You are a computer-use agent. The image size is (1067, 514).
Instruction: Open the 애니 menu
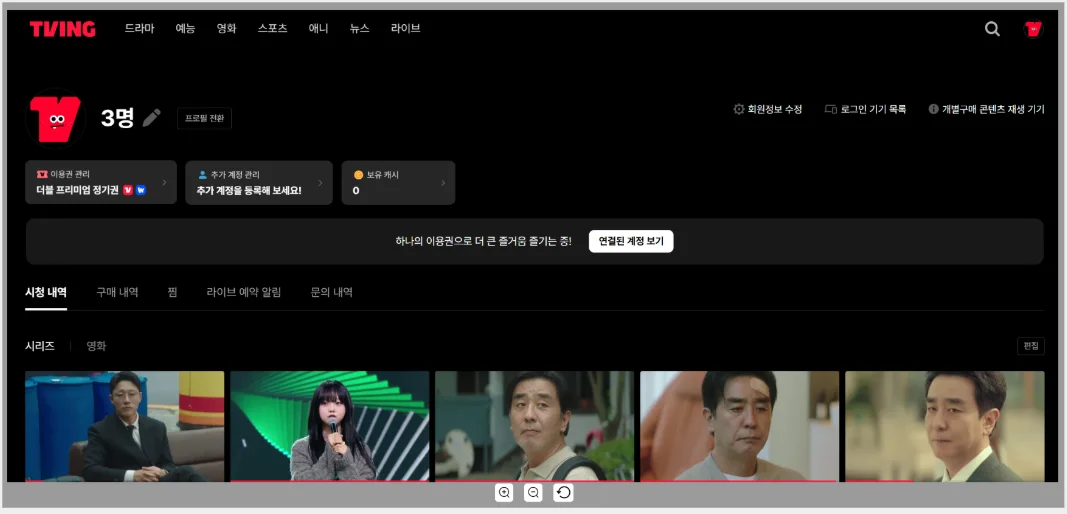pos(318,29)
